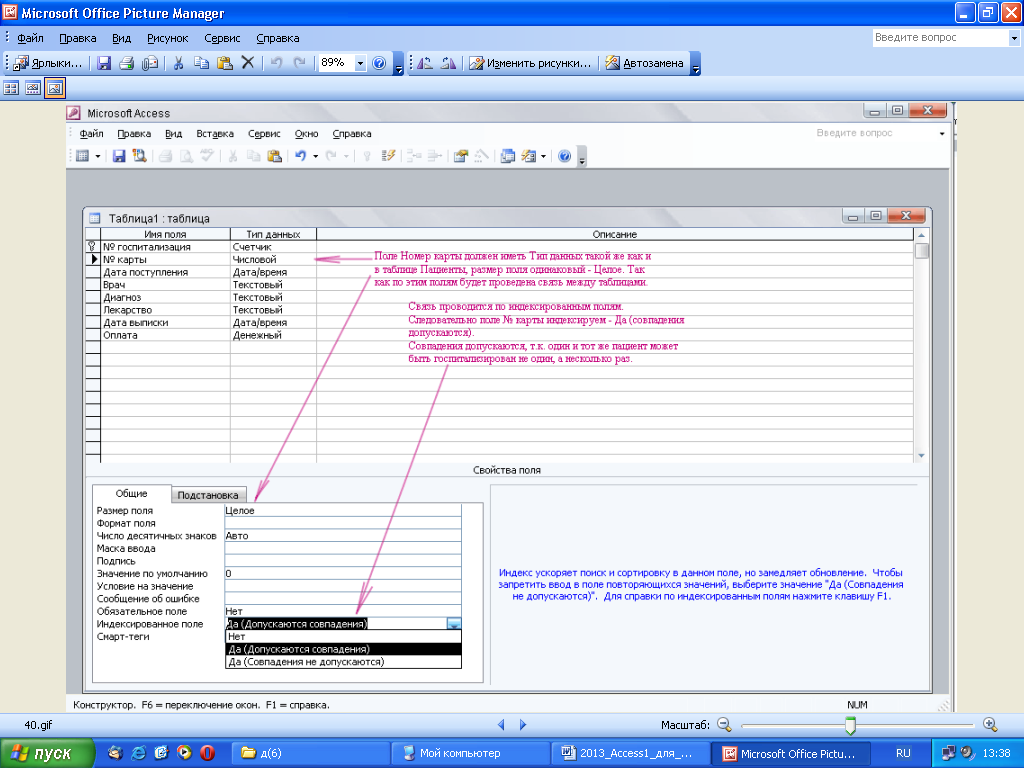Select the Подстановка tab in field properties
The height and width of the screenshot is (768, 1024).
208,495
